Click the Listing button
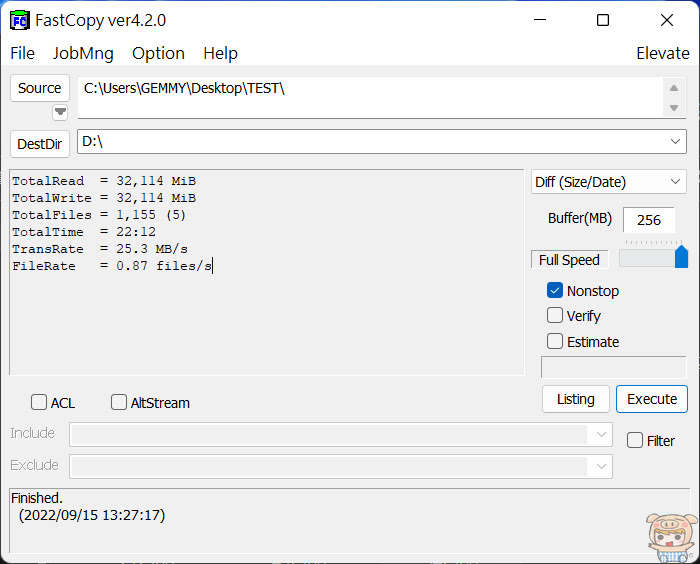 coord(575,399)
